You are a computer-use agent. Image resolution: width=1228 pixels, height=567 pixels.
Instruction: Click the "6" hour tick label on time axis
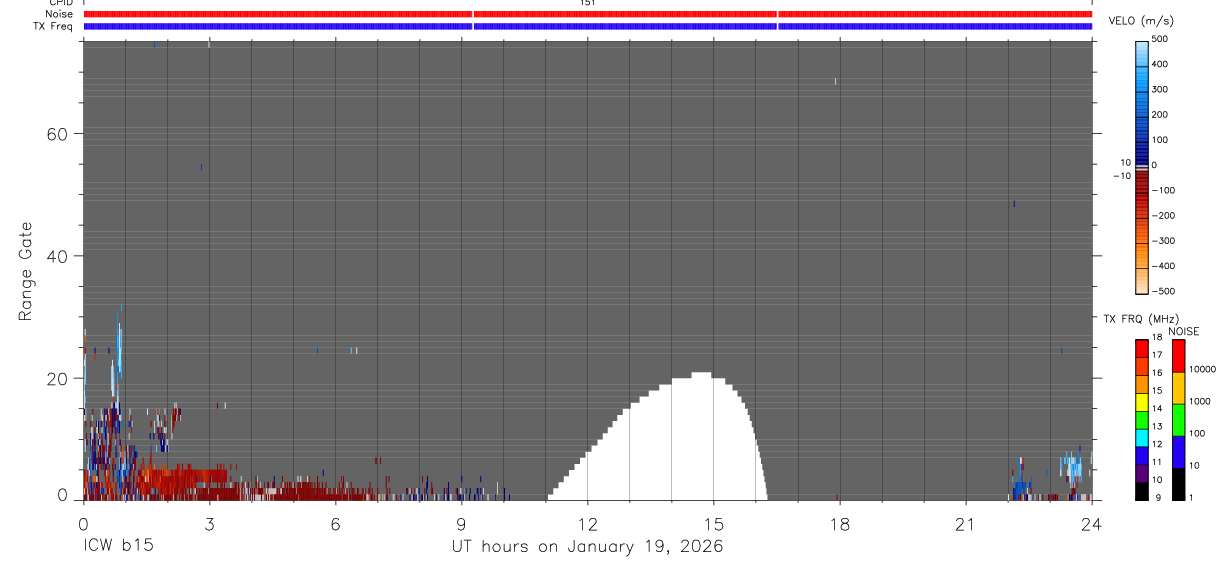pyautogui.click(x=335, y=523)
